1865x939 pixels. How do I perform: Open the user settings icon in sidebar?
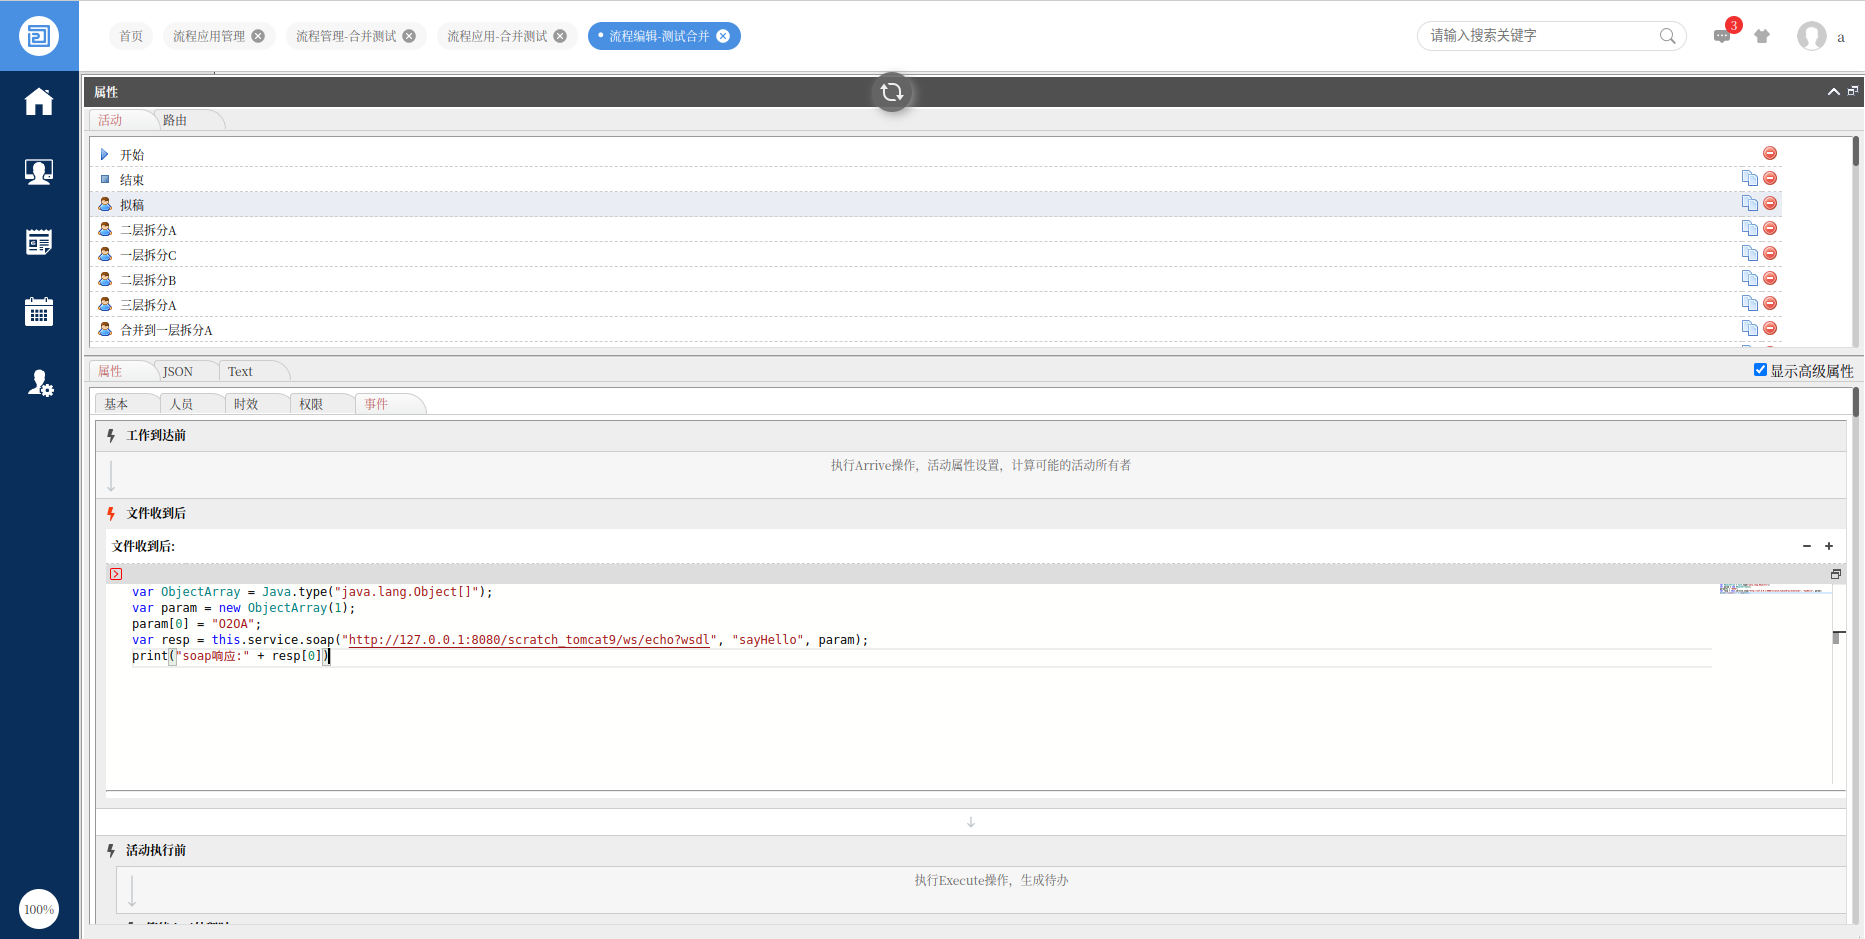(x=40, y=383)
